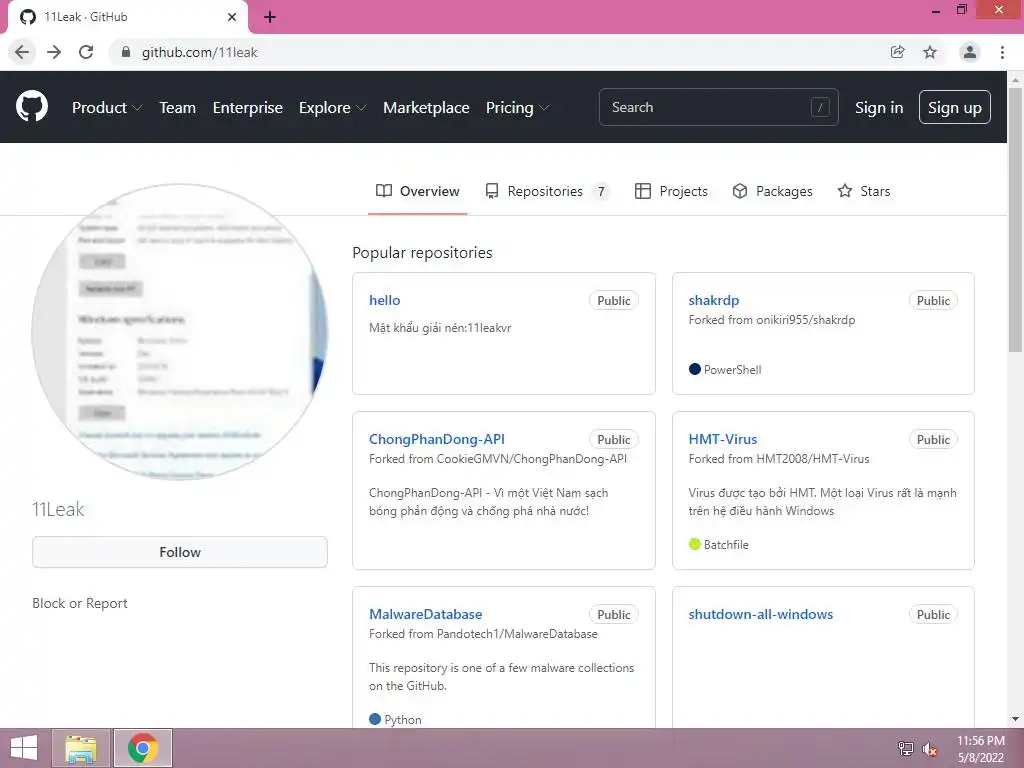
Task: Click the network tray icon
Action: [906, 749]
